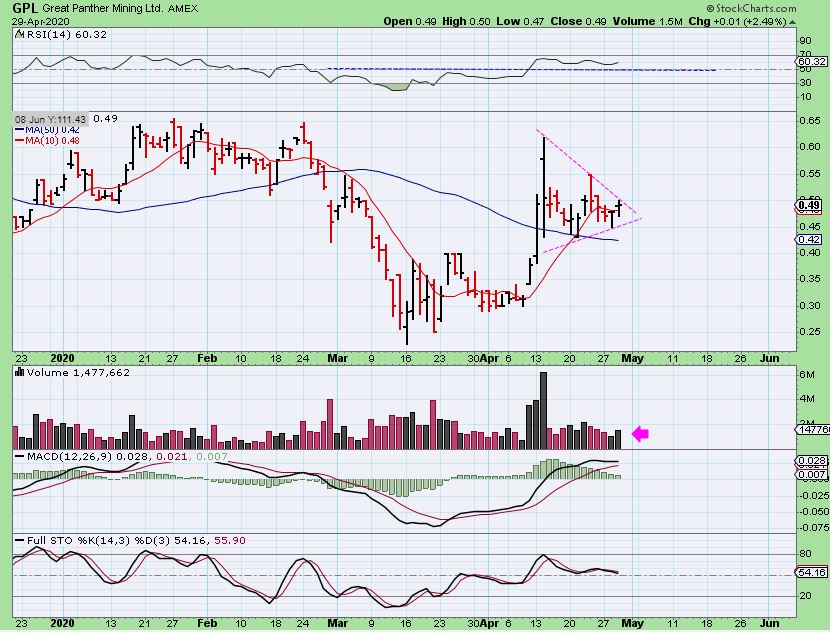Open the StockCharts.com attribution link
The width and height of the screenshot is (830, 632).
tap(752, 8)
